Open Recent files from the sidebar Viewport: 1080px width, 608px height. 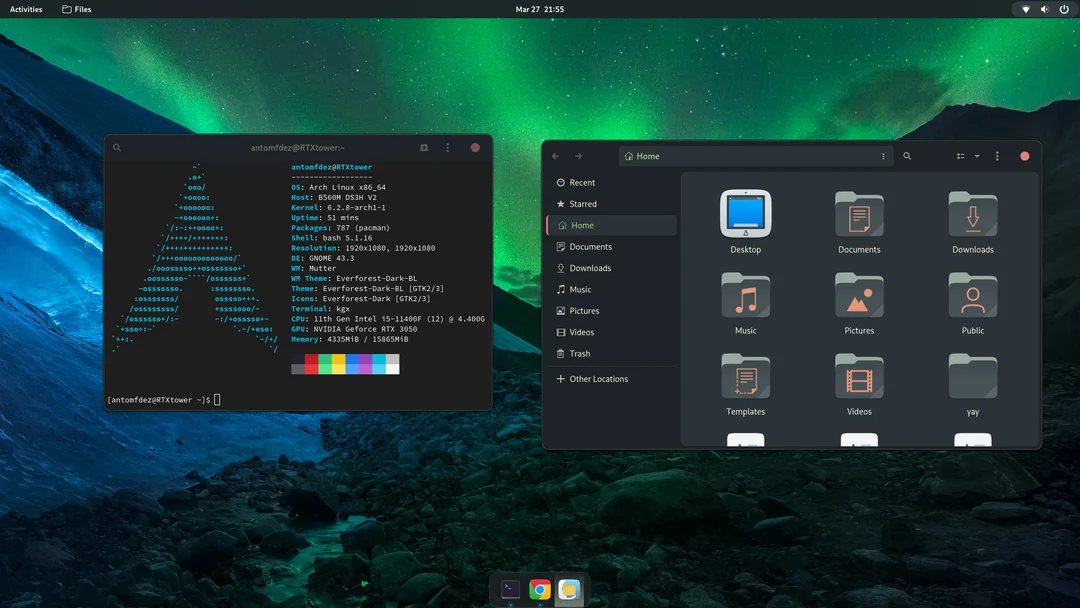(x=580, y=182)
